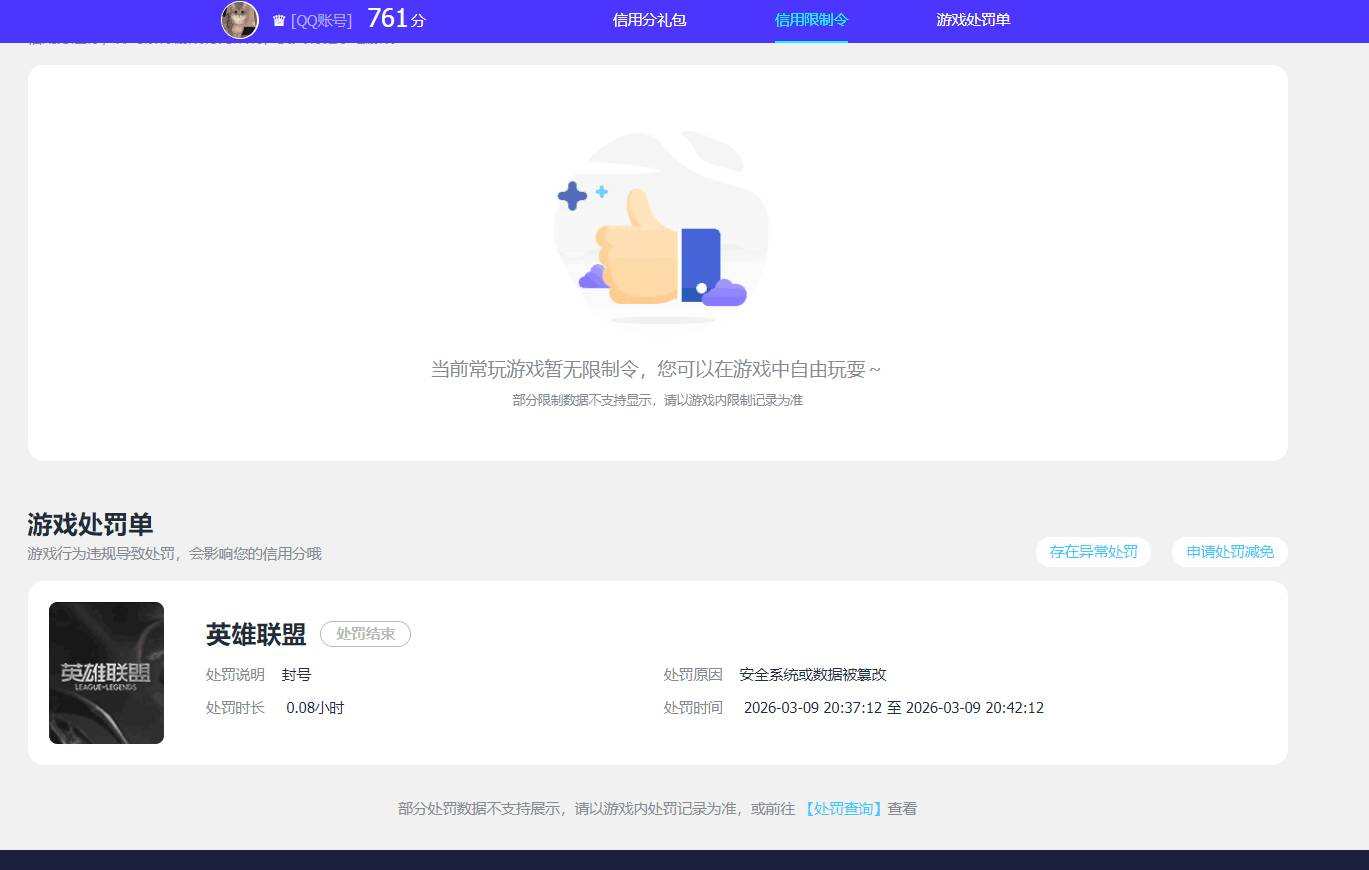Click the 处罚说明 label
This screenshot has width=1369, height=870.
click(235, 675)
